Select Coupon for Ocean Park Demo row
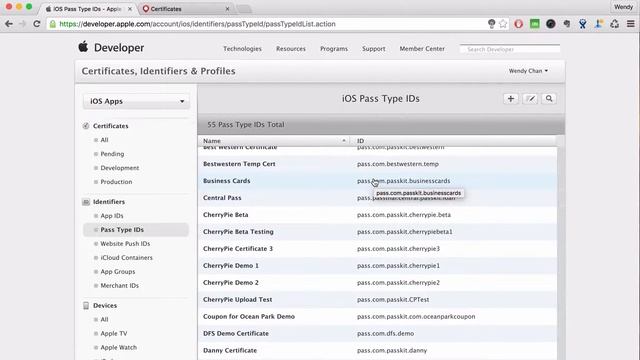 (x=378, y=316)
